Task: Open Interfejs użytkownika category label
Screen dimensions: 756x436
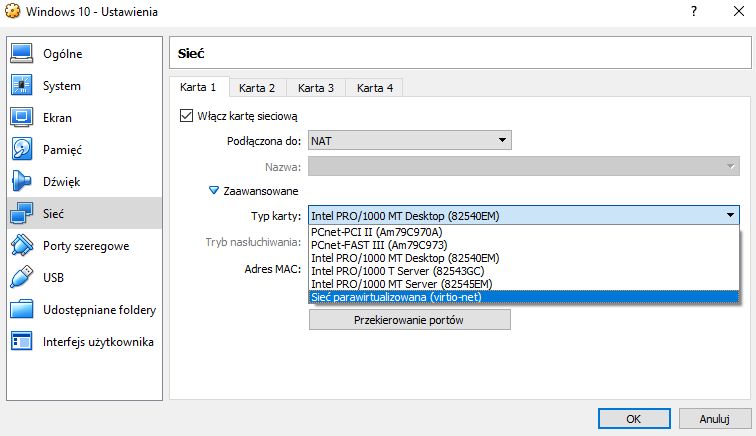Action: click(x=98, y=341)
